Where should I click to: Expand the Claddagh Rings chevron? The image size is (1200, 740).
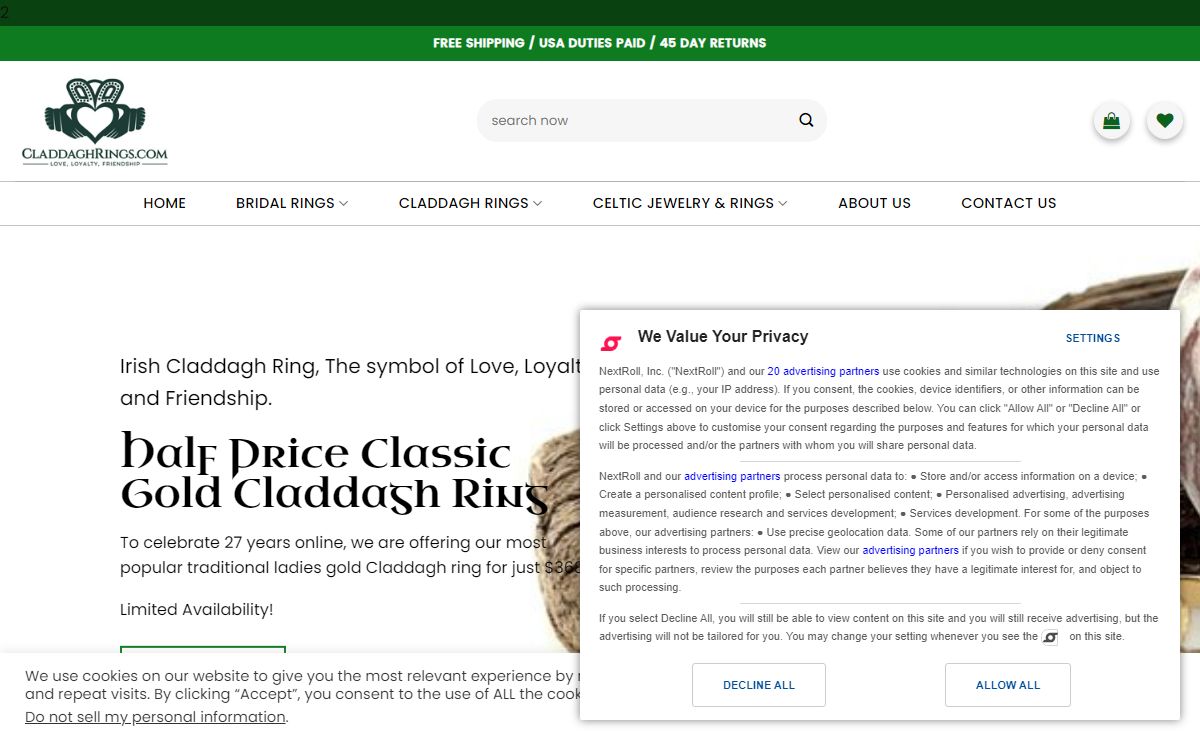pyautogui.click(x=537, y=203)
